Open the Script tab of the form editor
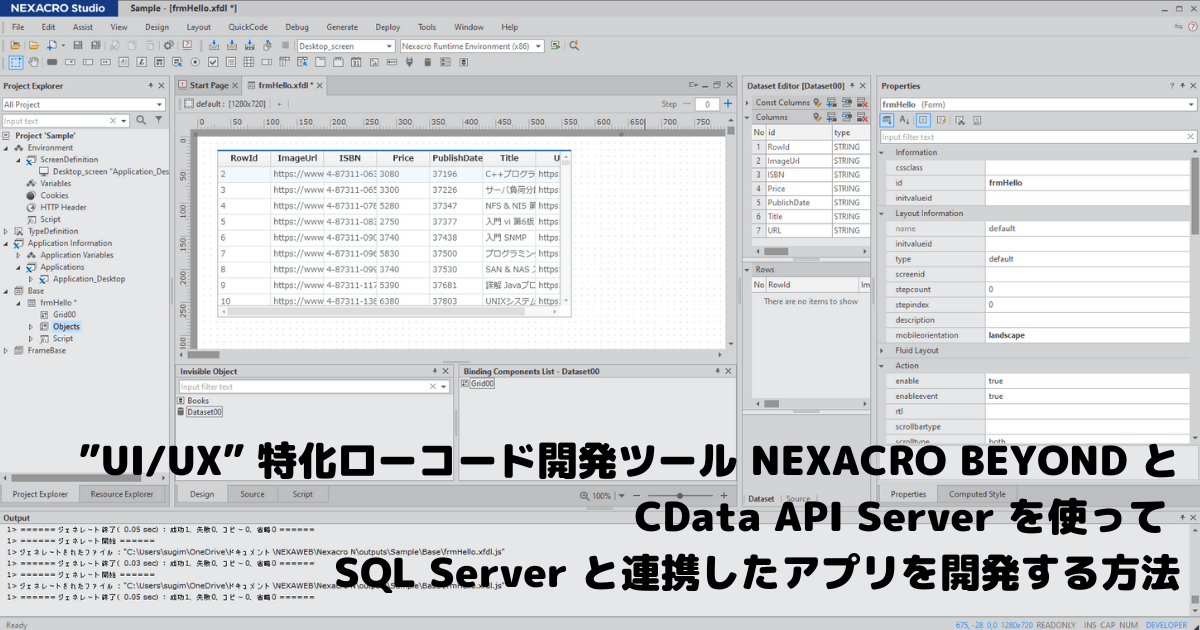This screenshot has height=630, width=1200. (x=302, y=494)
